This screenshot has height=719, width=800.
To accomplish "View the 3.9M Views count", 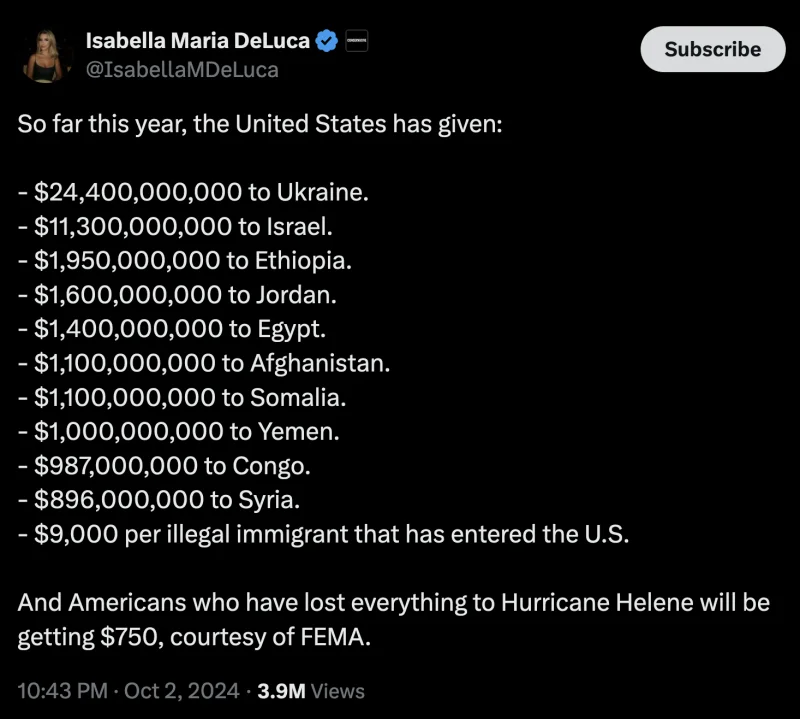I will point(311,691).
